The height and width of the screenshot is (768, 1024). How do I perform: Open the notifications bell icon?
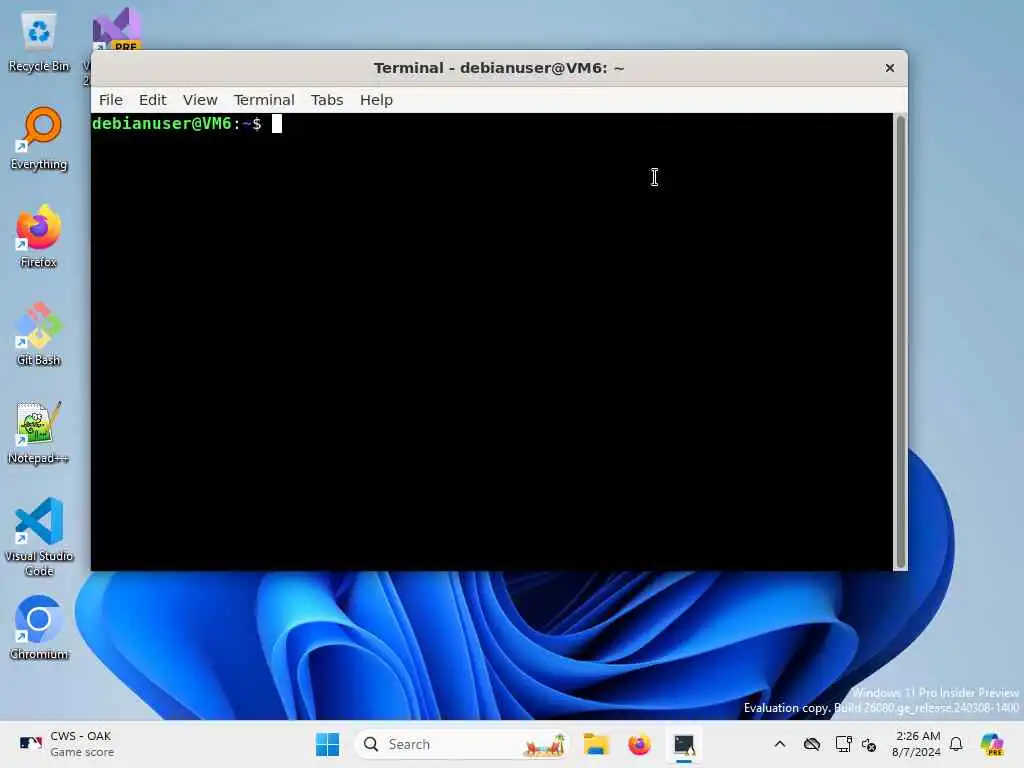[x=956, y=744]
